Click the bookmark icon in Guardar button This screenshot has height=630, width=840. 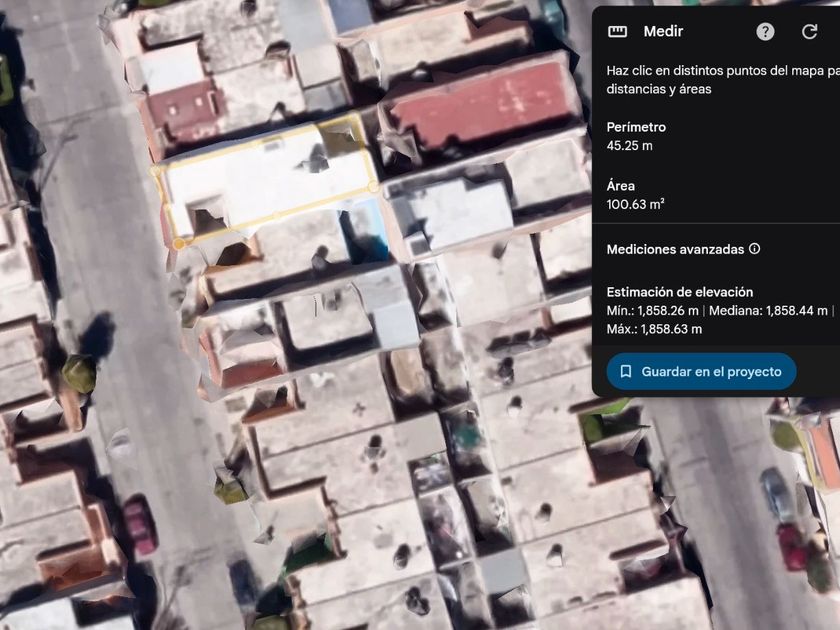click(625, 371)
